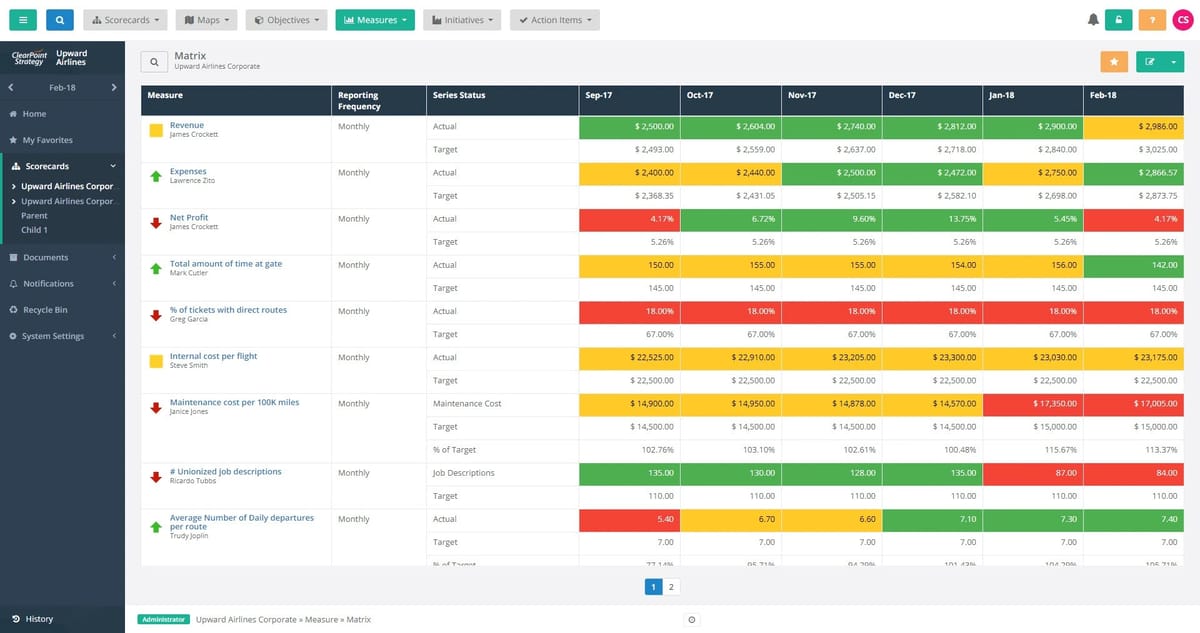The image size is (1200, 633).
Task: Open the blue search button in top bar
Action: coord(60,20)
